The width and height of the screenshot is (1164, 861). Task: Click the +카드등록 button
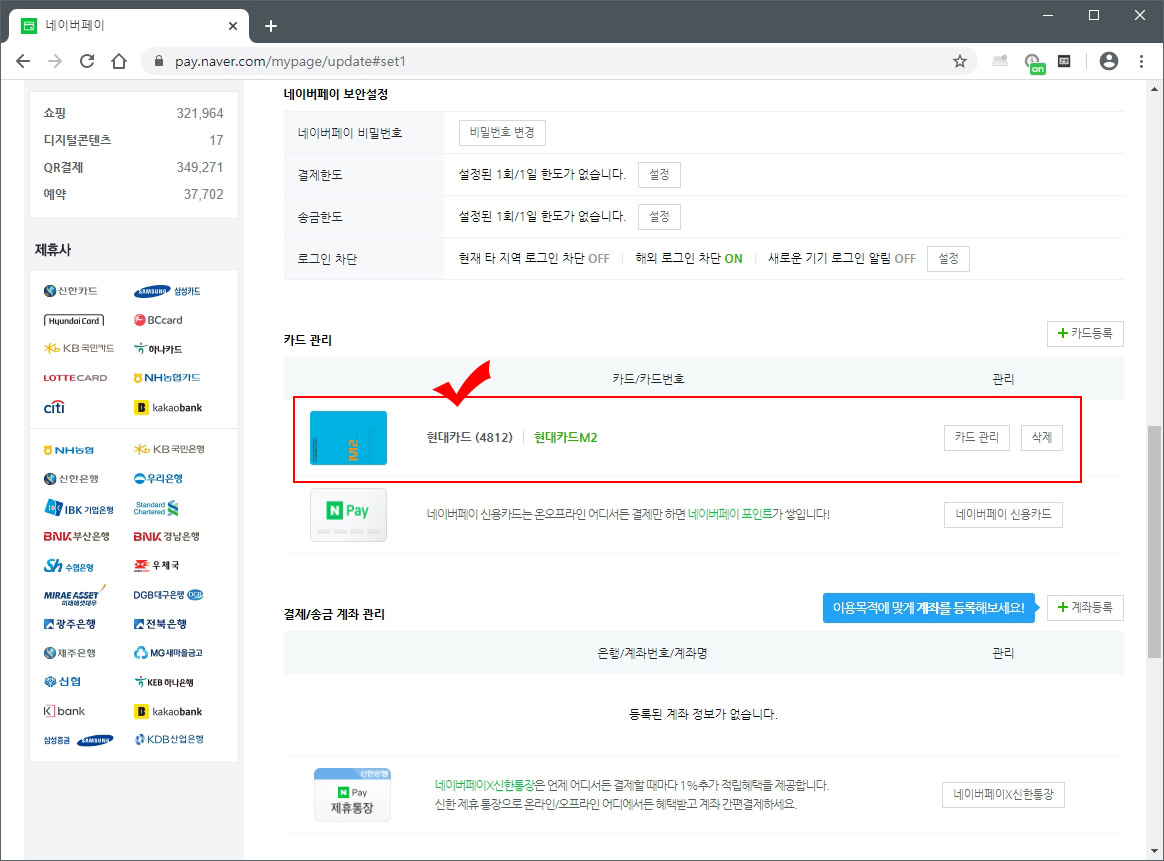1085,334
